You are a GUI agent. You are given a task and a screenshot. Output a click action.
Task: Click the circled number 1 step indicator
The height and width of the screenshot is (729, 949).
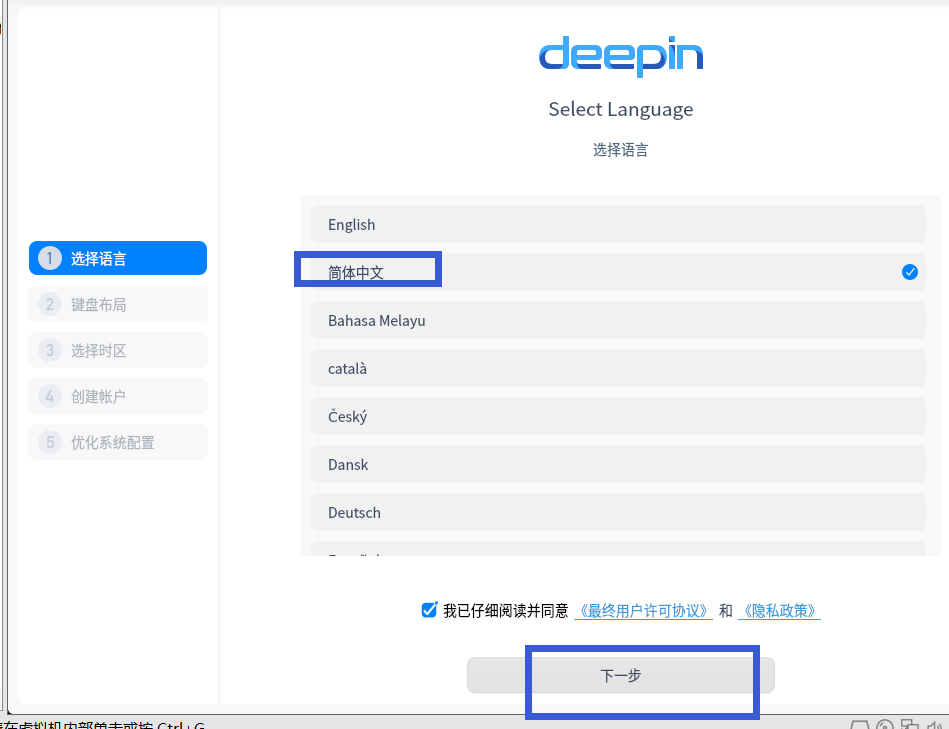[x=50, y=257]
